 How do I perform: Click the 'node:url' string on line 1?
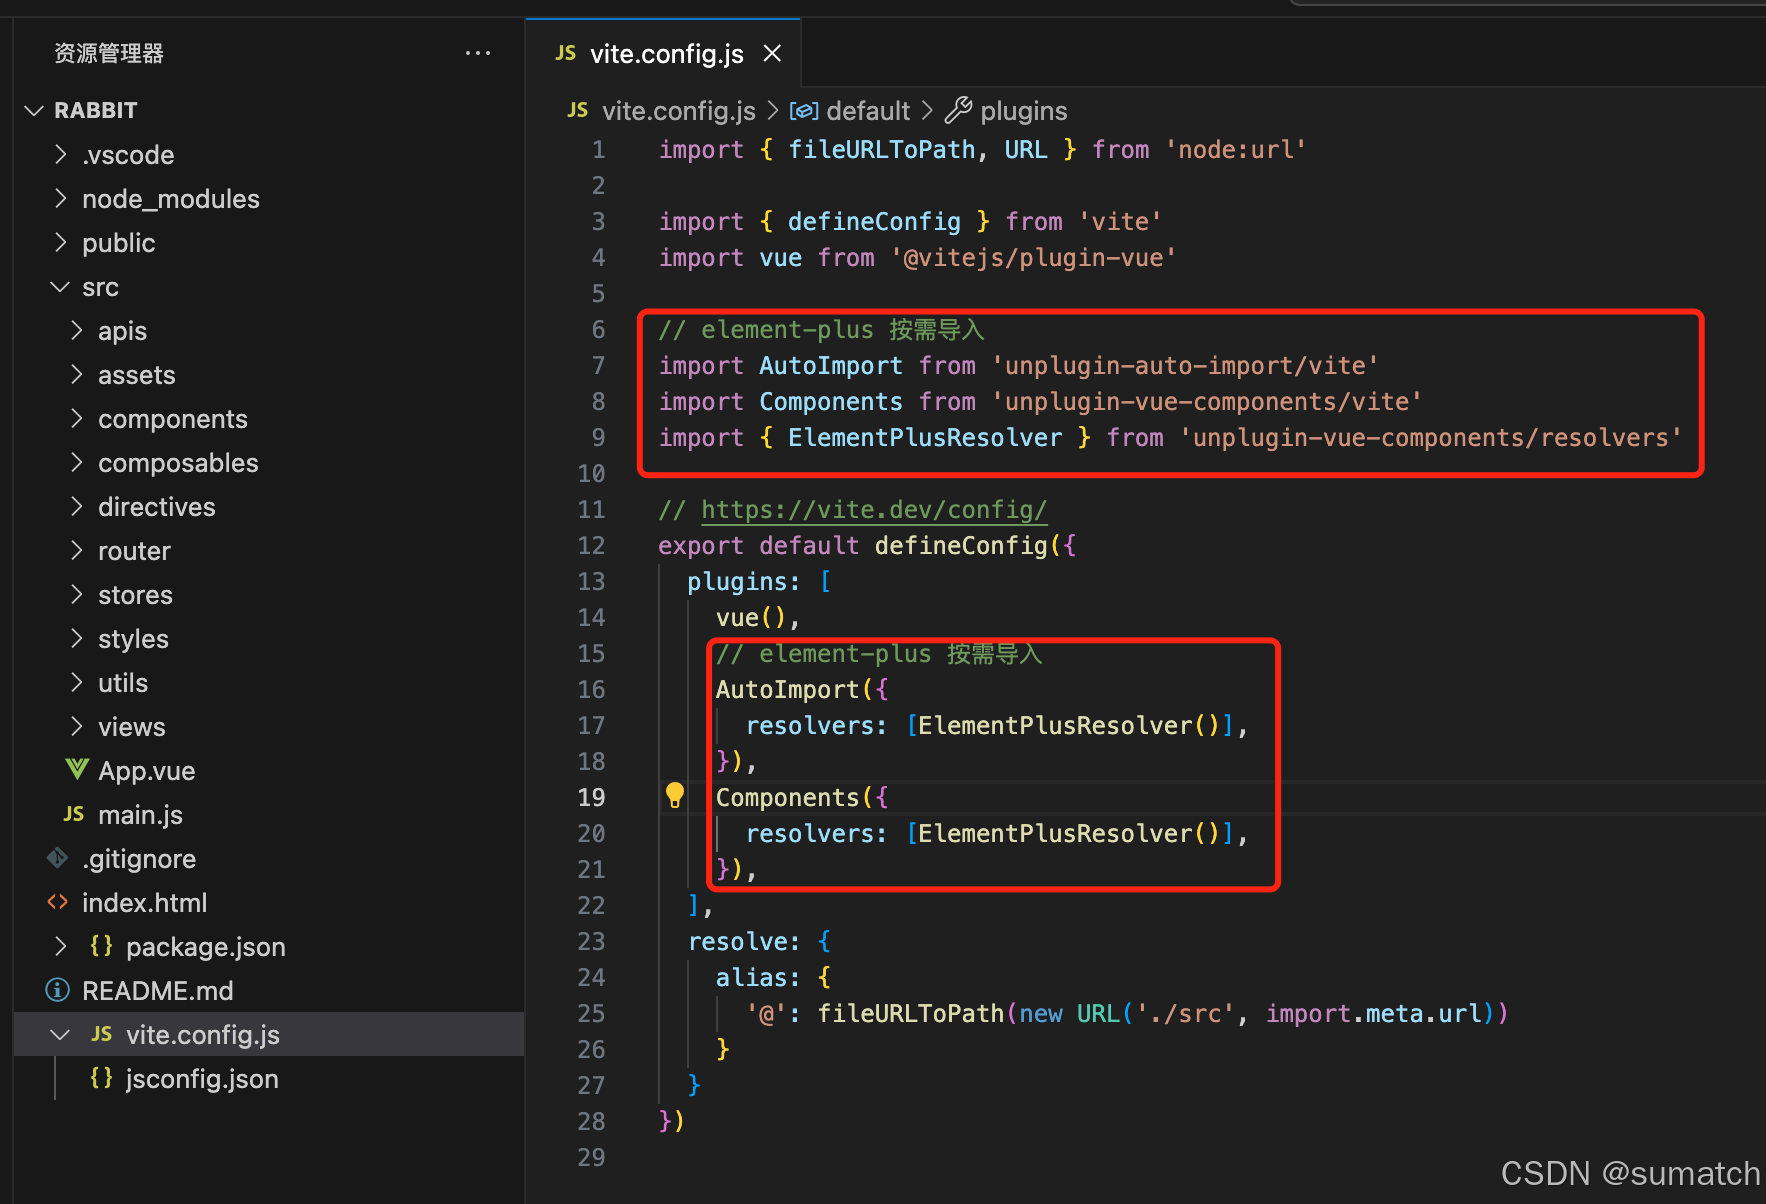pos(1235,149)
